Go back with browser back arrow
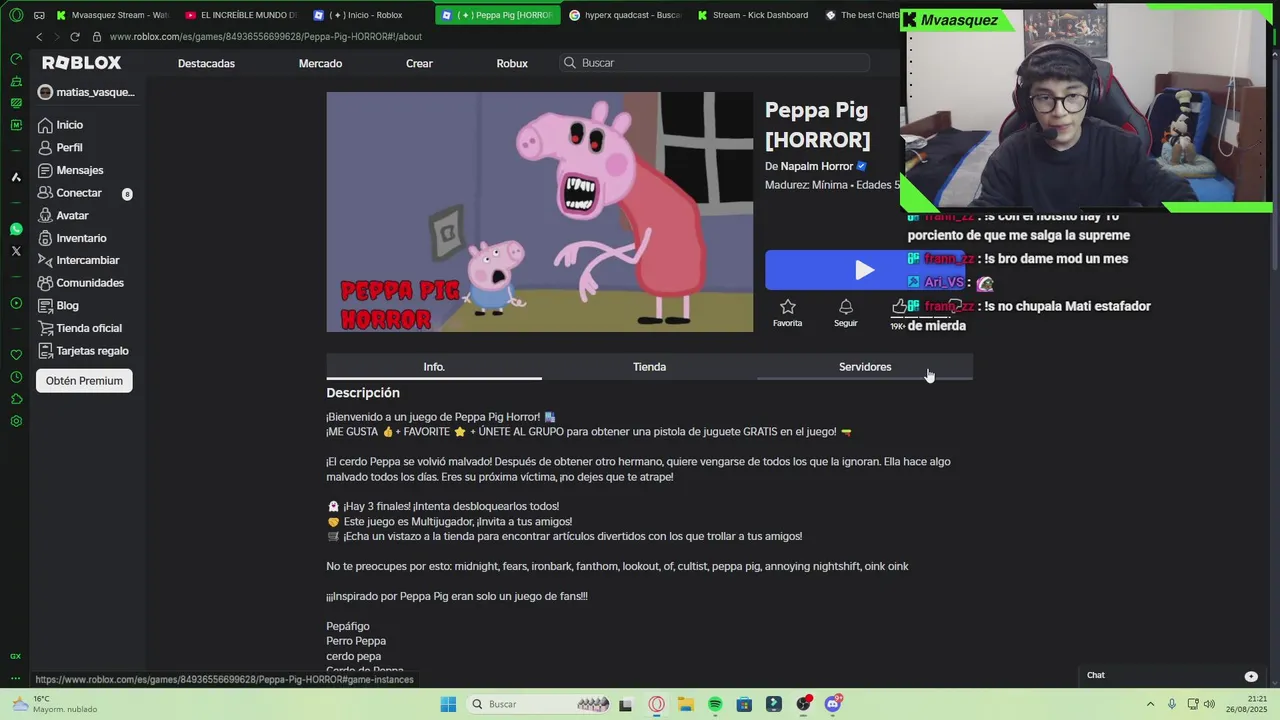Viewport: 1280px width, 720px height. (x=39, y=37)
